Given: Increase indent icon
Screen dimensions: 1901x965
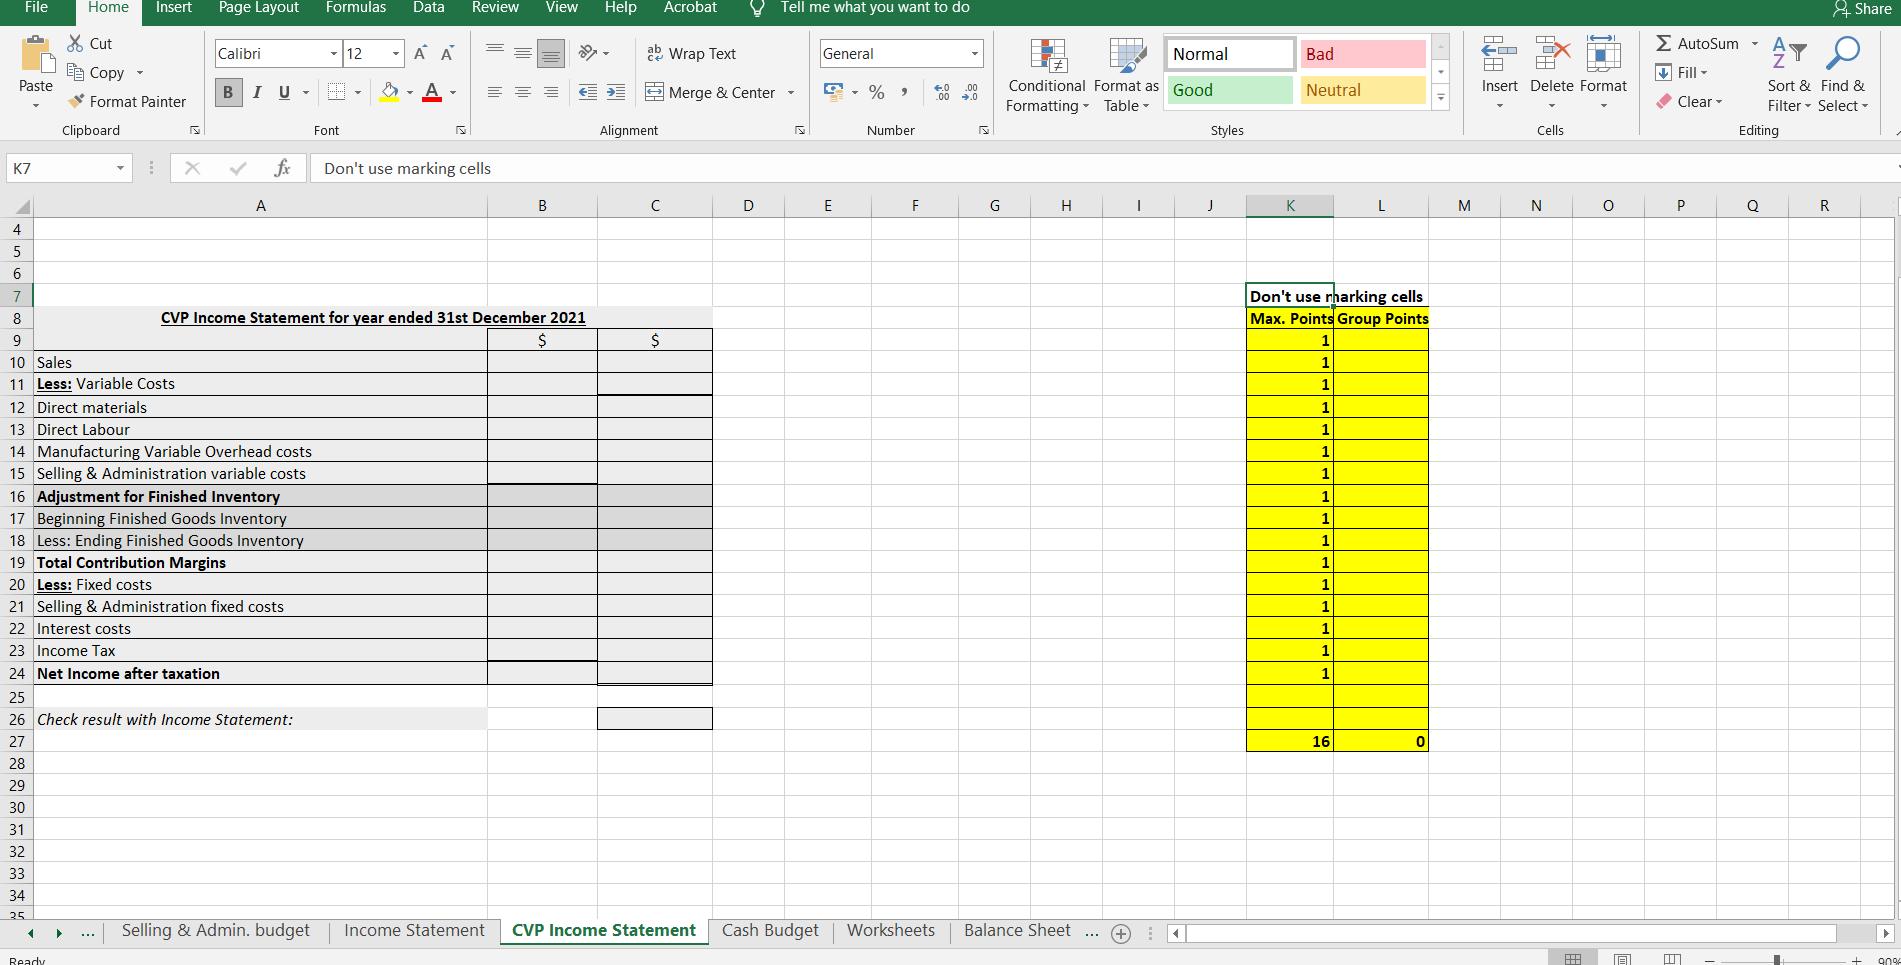Looking at the screenshot, I should point(616,92).
